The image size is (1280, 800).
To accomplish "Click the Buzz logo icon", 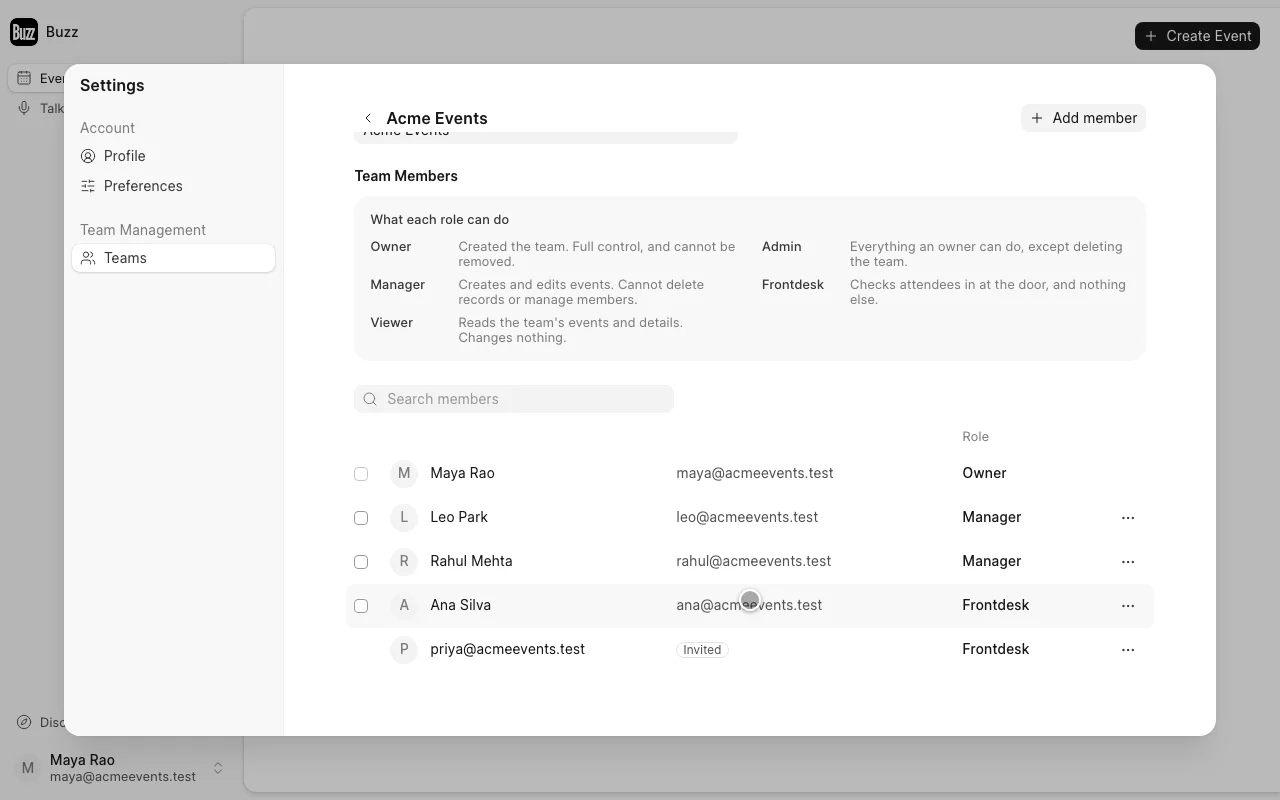I will tap(24, 32).
